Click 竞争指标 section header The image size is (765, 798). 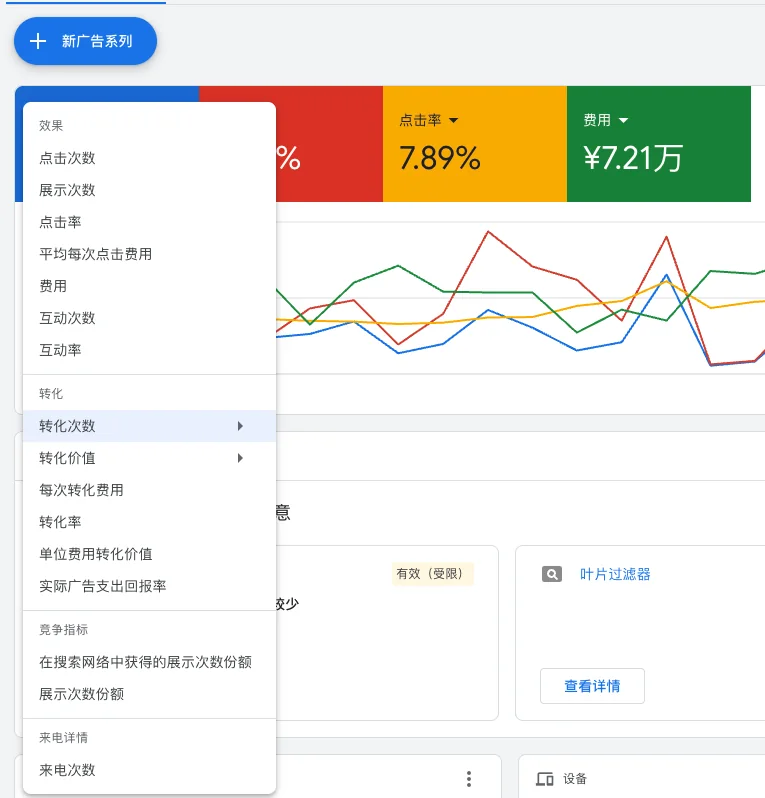(x=64, y=630)
